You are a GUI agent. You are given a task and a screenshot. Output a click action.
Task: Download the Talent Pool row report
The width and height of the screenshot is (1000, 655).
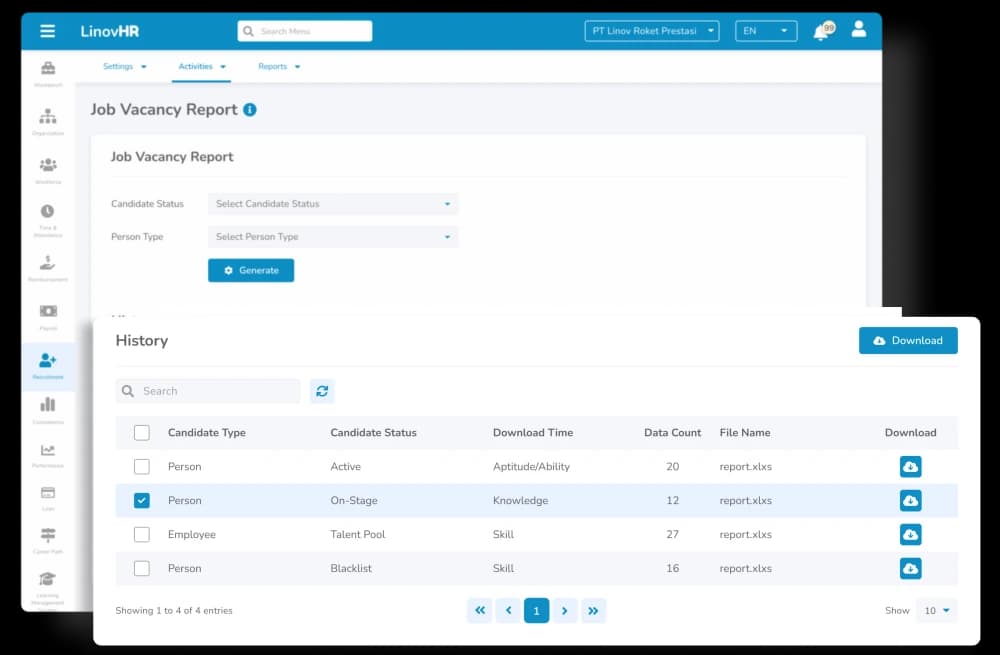click(x=910, y=534)
